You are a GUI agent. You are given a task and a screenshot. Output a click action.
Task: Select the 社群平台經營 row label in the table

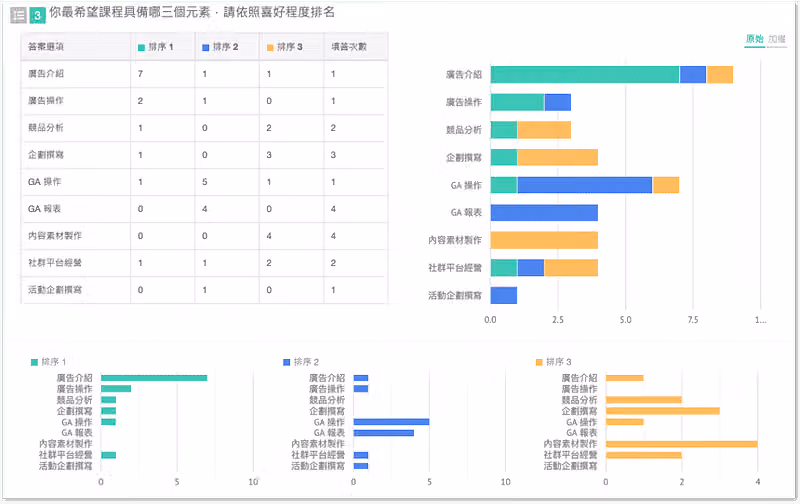click(55, 263)
